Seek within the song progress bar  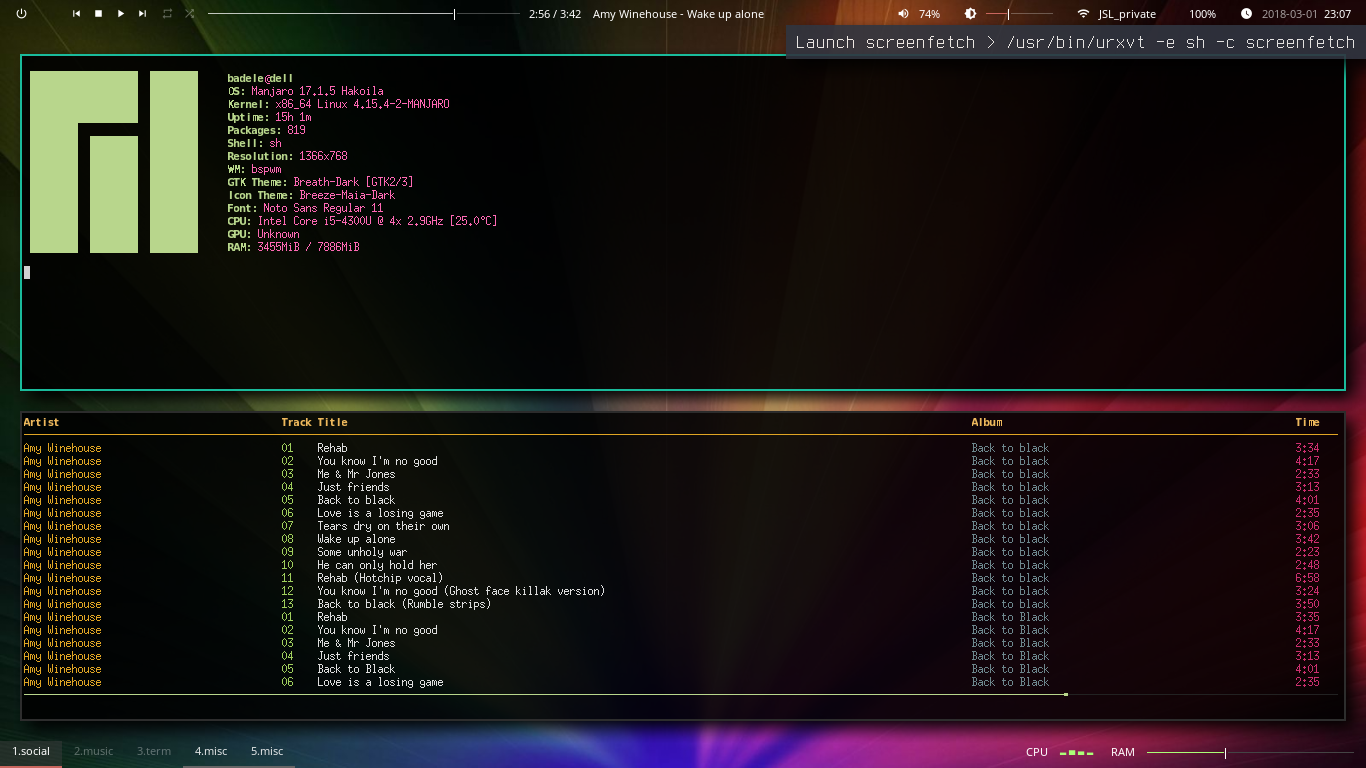pyautogui.click(x=364, y=14)
